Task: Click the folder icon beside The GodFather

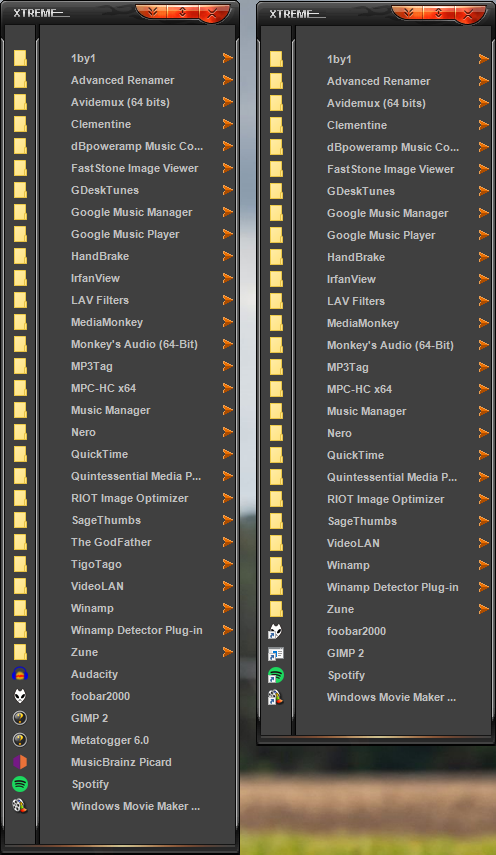Action: (x=20, y=542)
